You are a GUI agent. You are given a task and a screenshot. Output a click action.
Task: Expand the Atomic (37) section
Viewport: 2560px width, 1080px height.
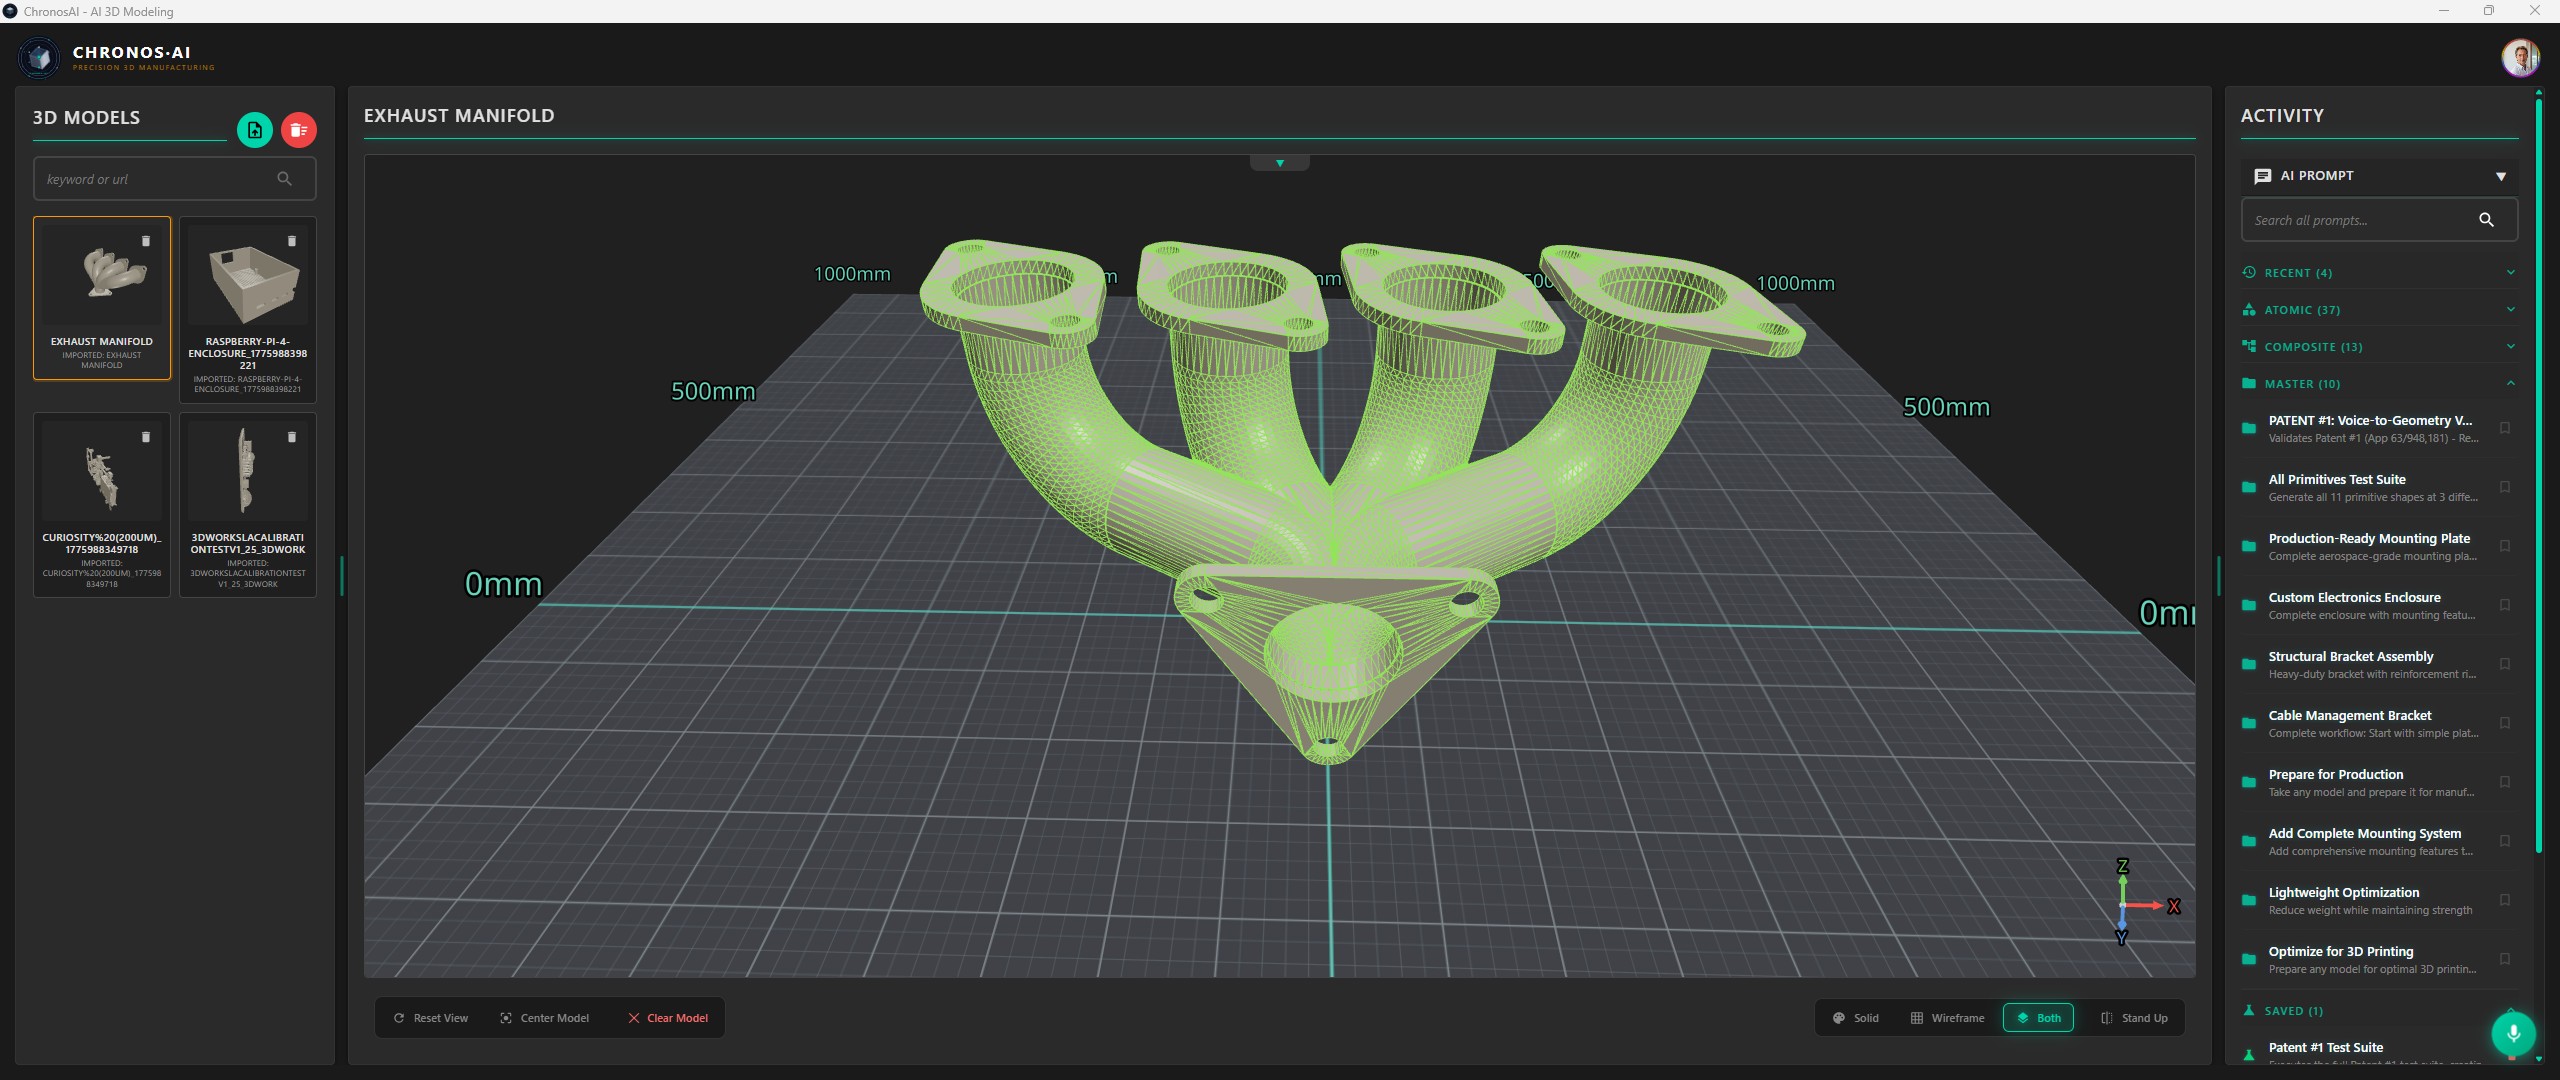pos(2379,310)
